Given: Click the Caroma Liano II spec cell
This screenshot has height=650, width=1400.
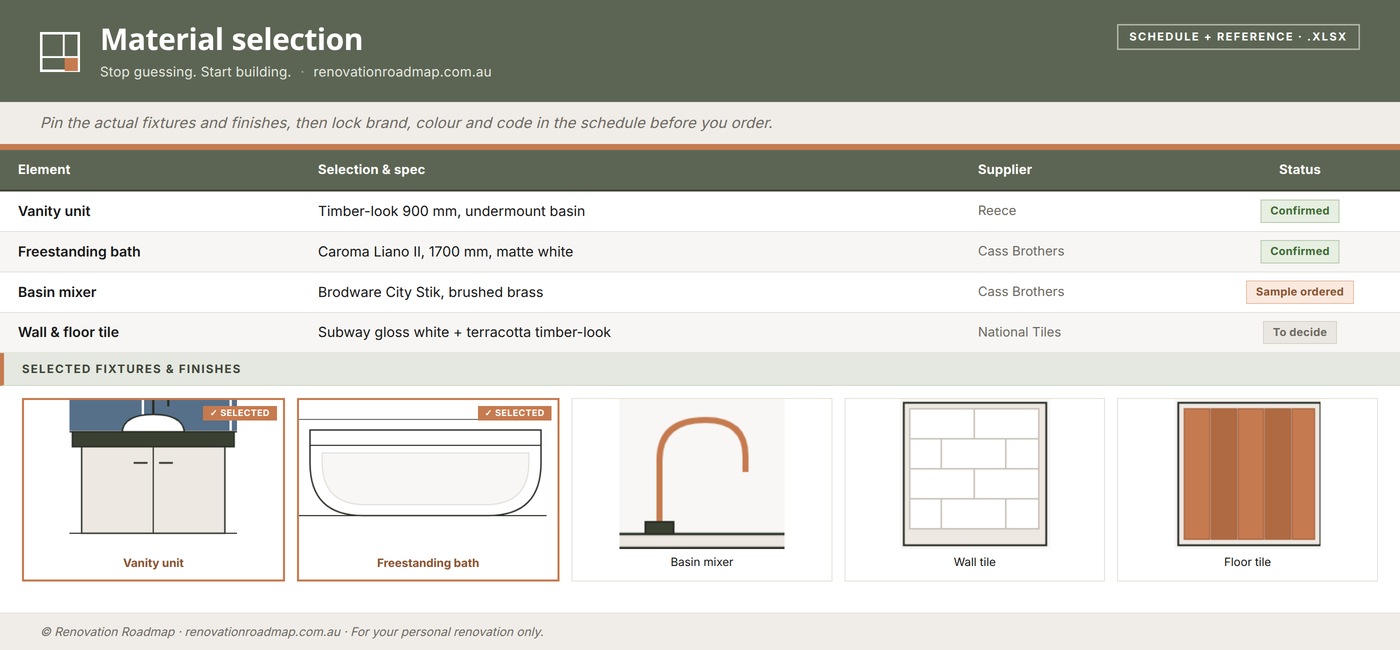Looking at the screenshot, I should (445, 252).
